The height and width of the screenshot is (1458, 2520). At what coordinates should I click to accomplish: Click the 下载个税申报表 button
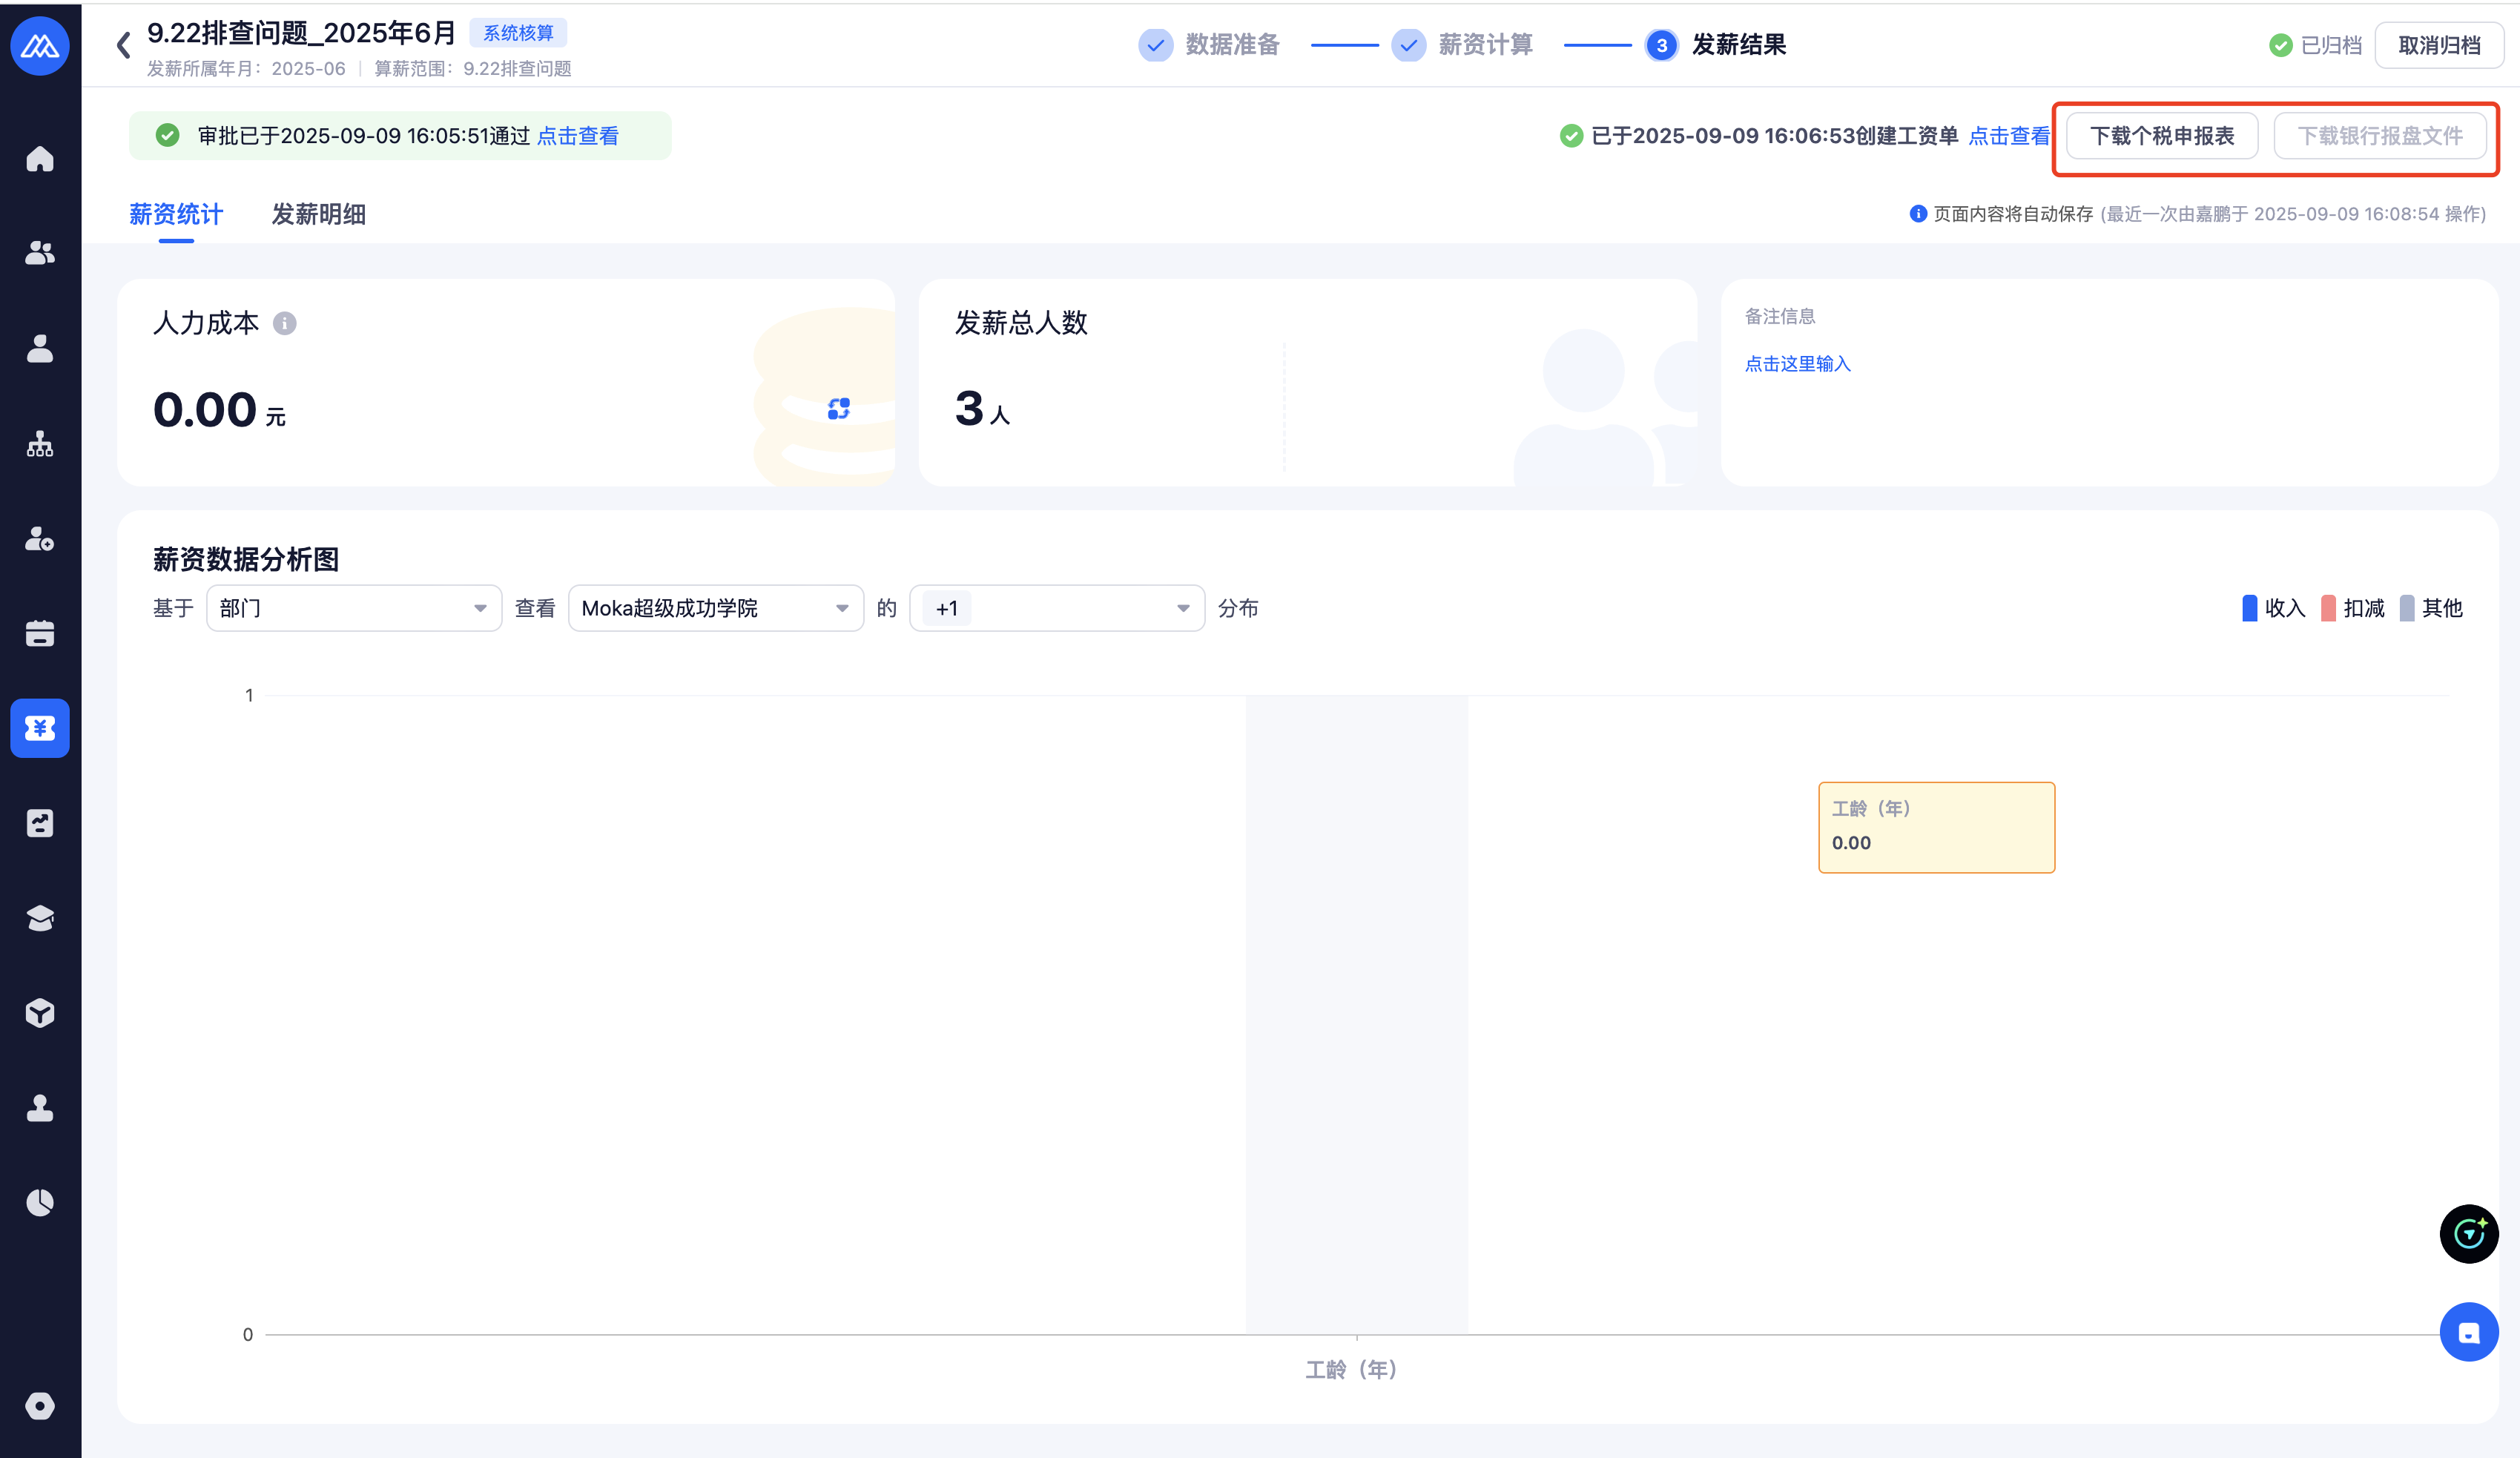(2161, 136)
